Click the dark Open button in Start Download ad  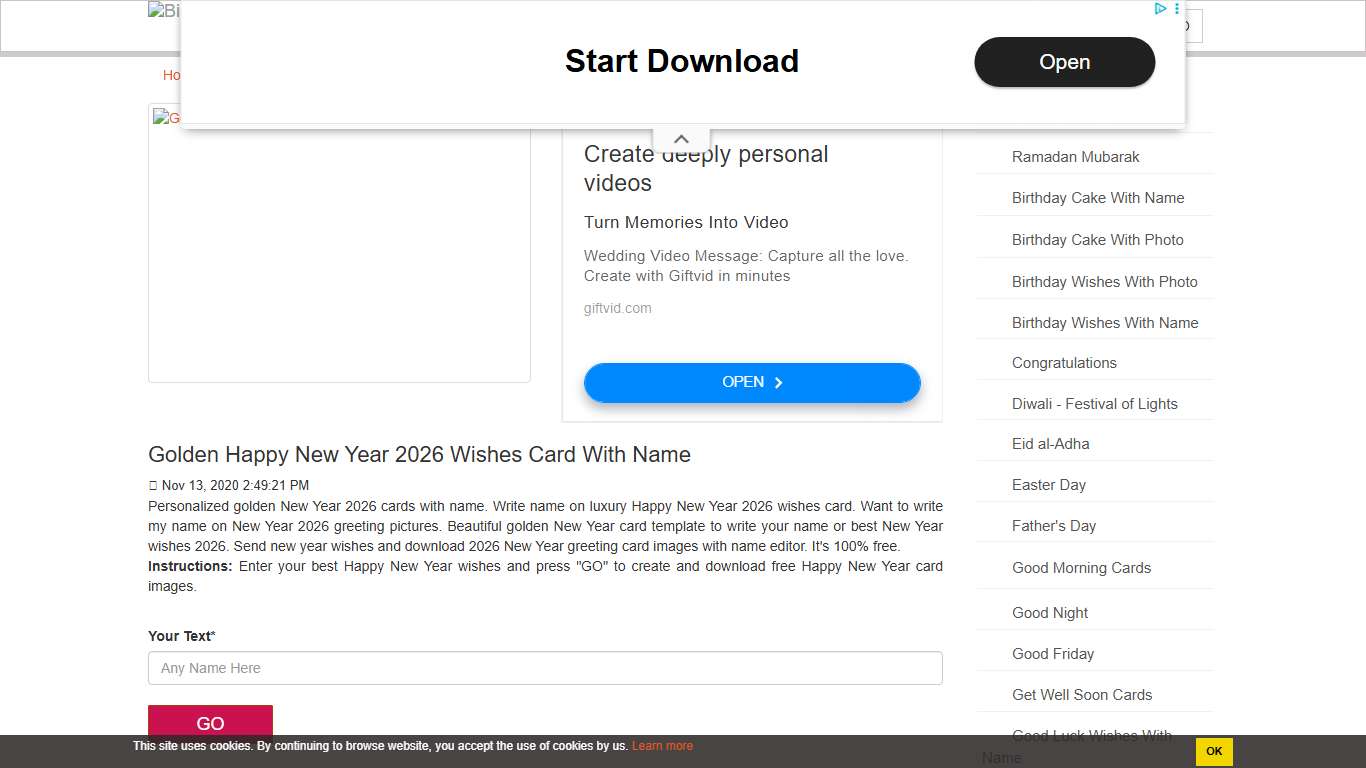(1064, 62)
